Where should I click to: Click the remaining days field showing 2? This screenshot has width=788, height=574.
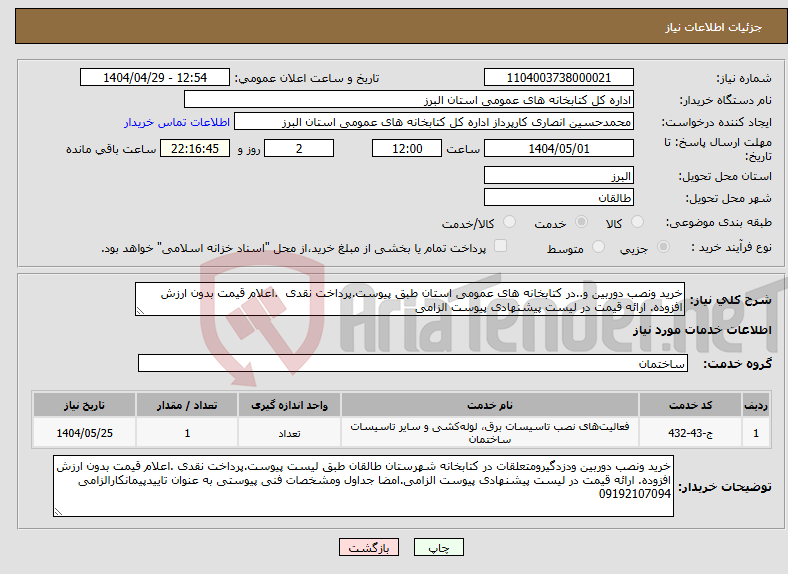(x=299, y=149)
